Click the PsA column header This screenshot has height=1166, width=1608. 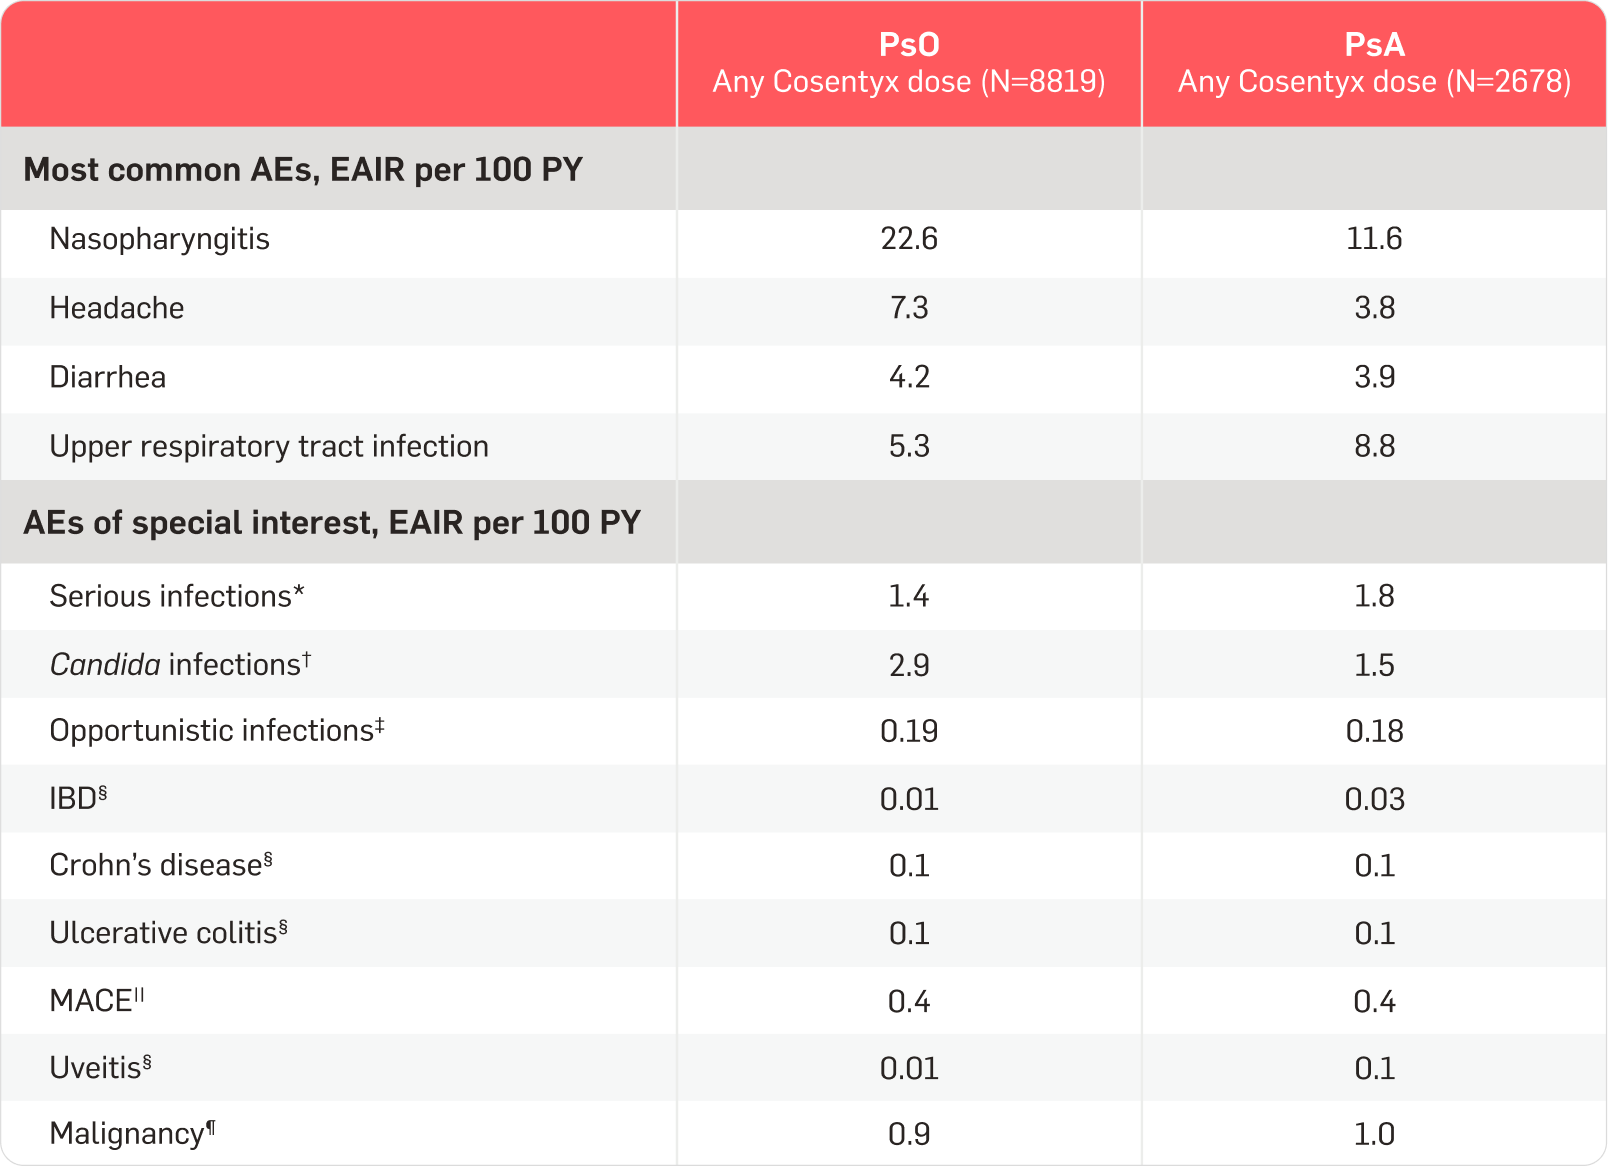point(1374,63)
